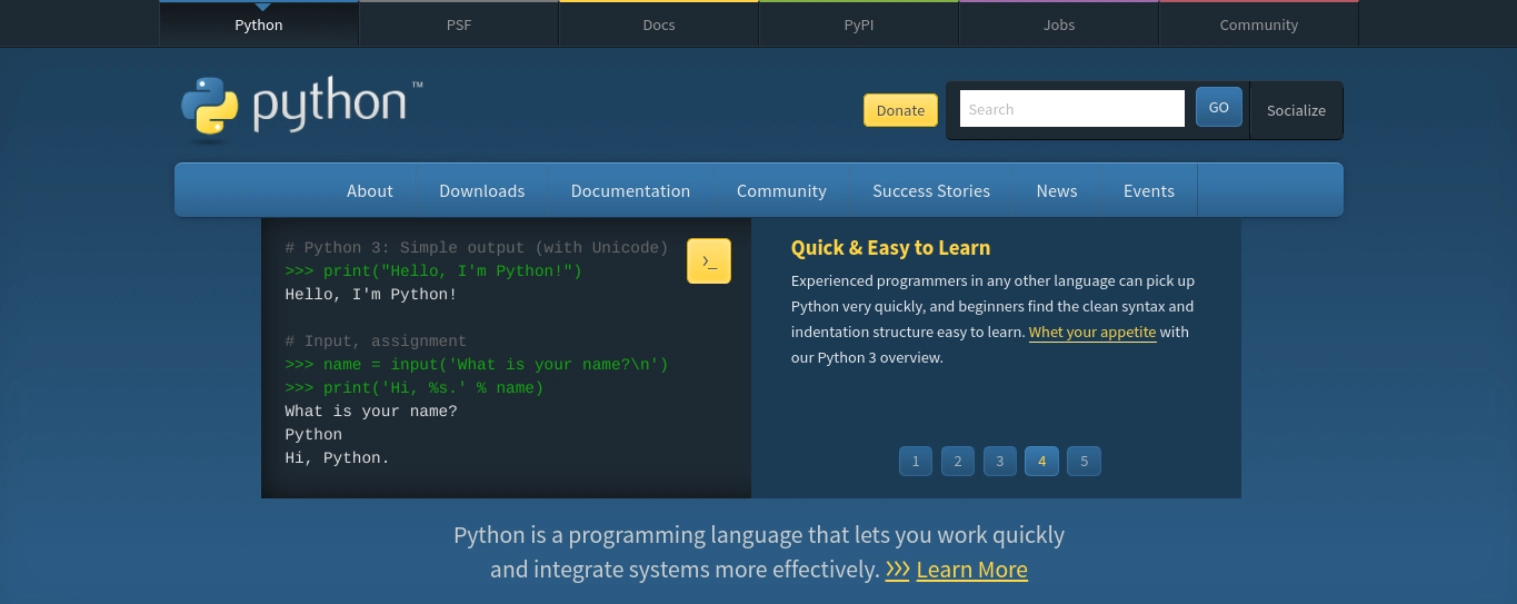Switch to slide 3 of carousel
1517x604 pixels.
pos(999,461)
